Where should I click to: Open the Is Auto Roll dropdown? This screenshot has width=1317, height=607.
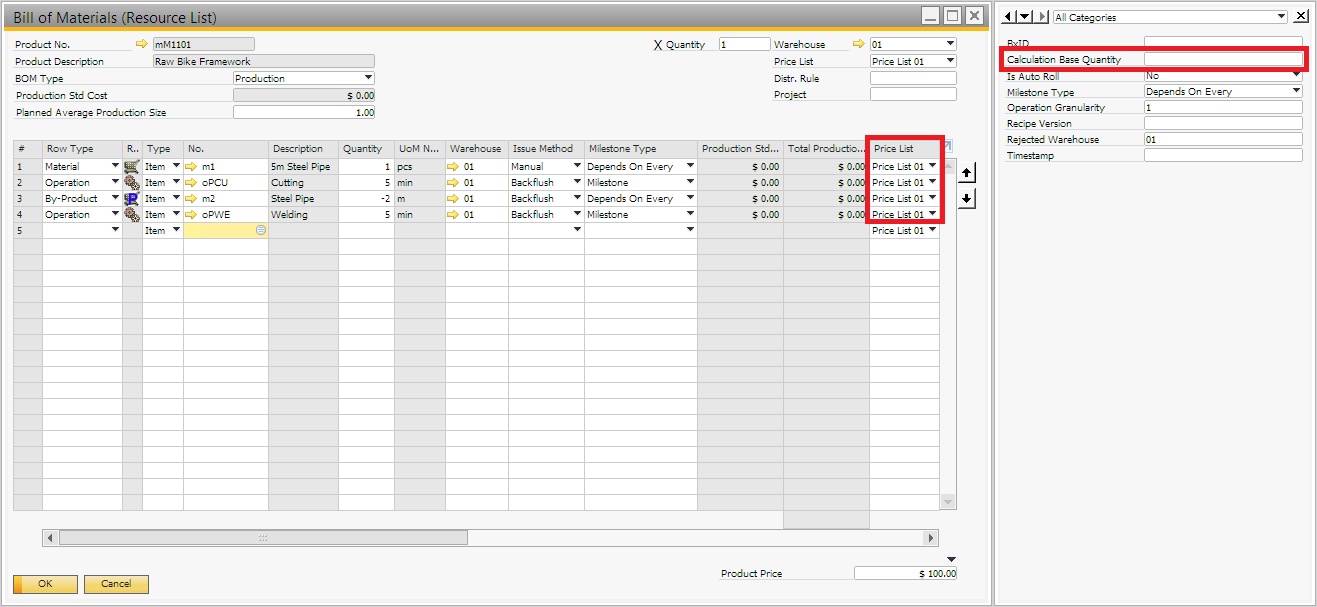(x=1296, y=75)
